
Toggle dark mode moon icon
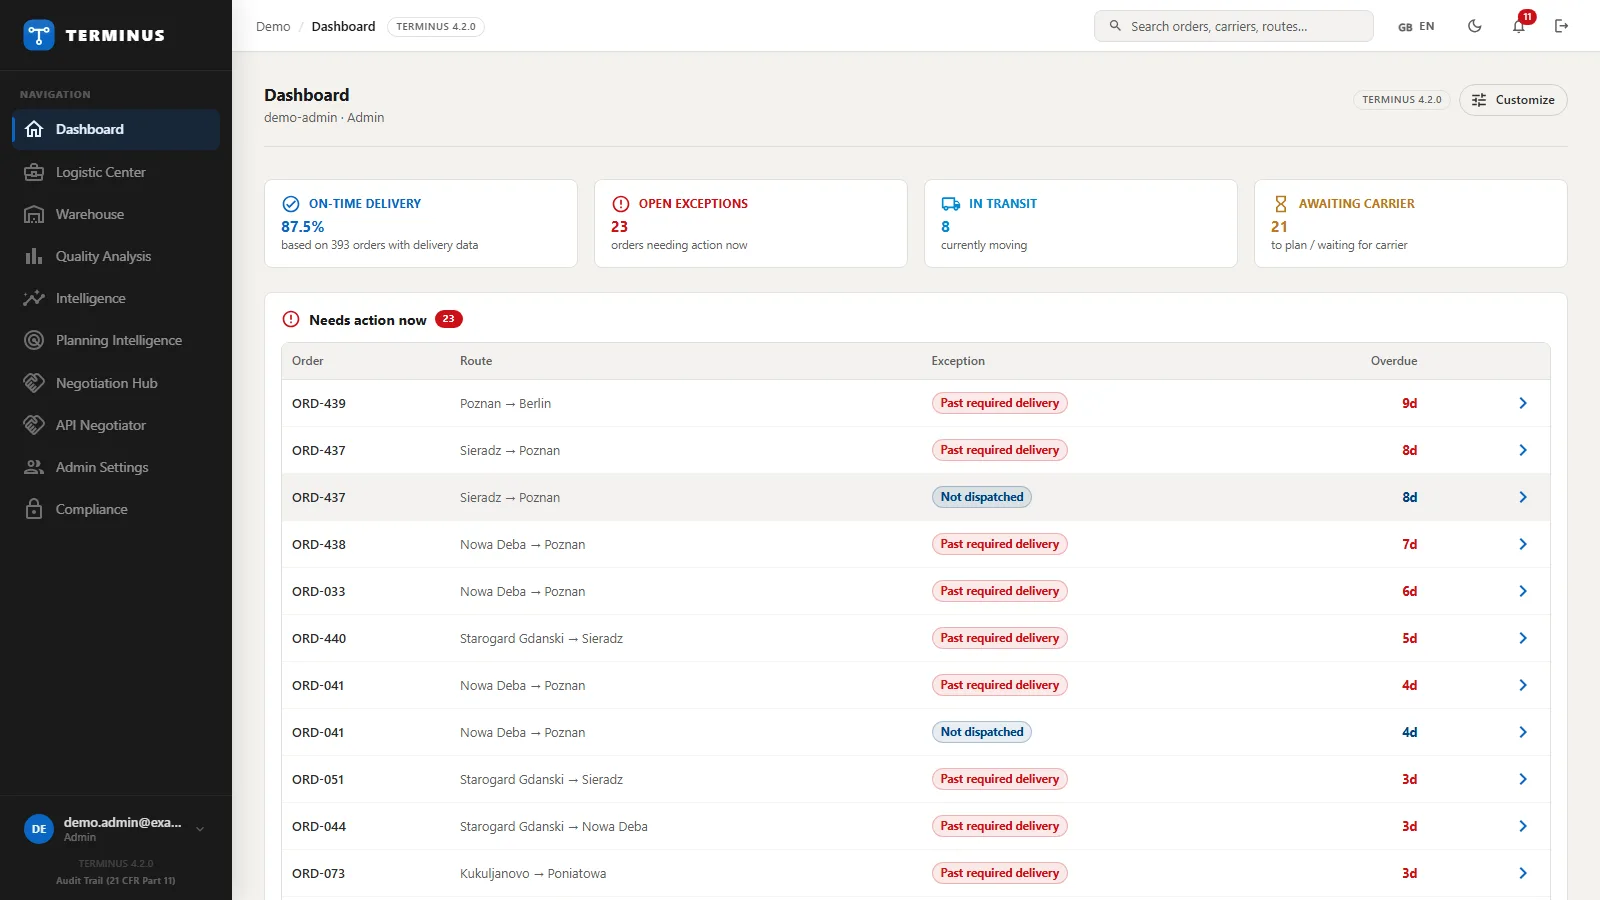point(1474,26)
